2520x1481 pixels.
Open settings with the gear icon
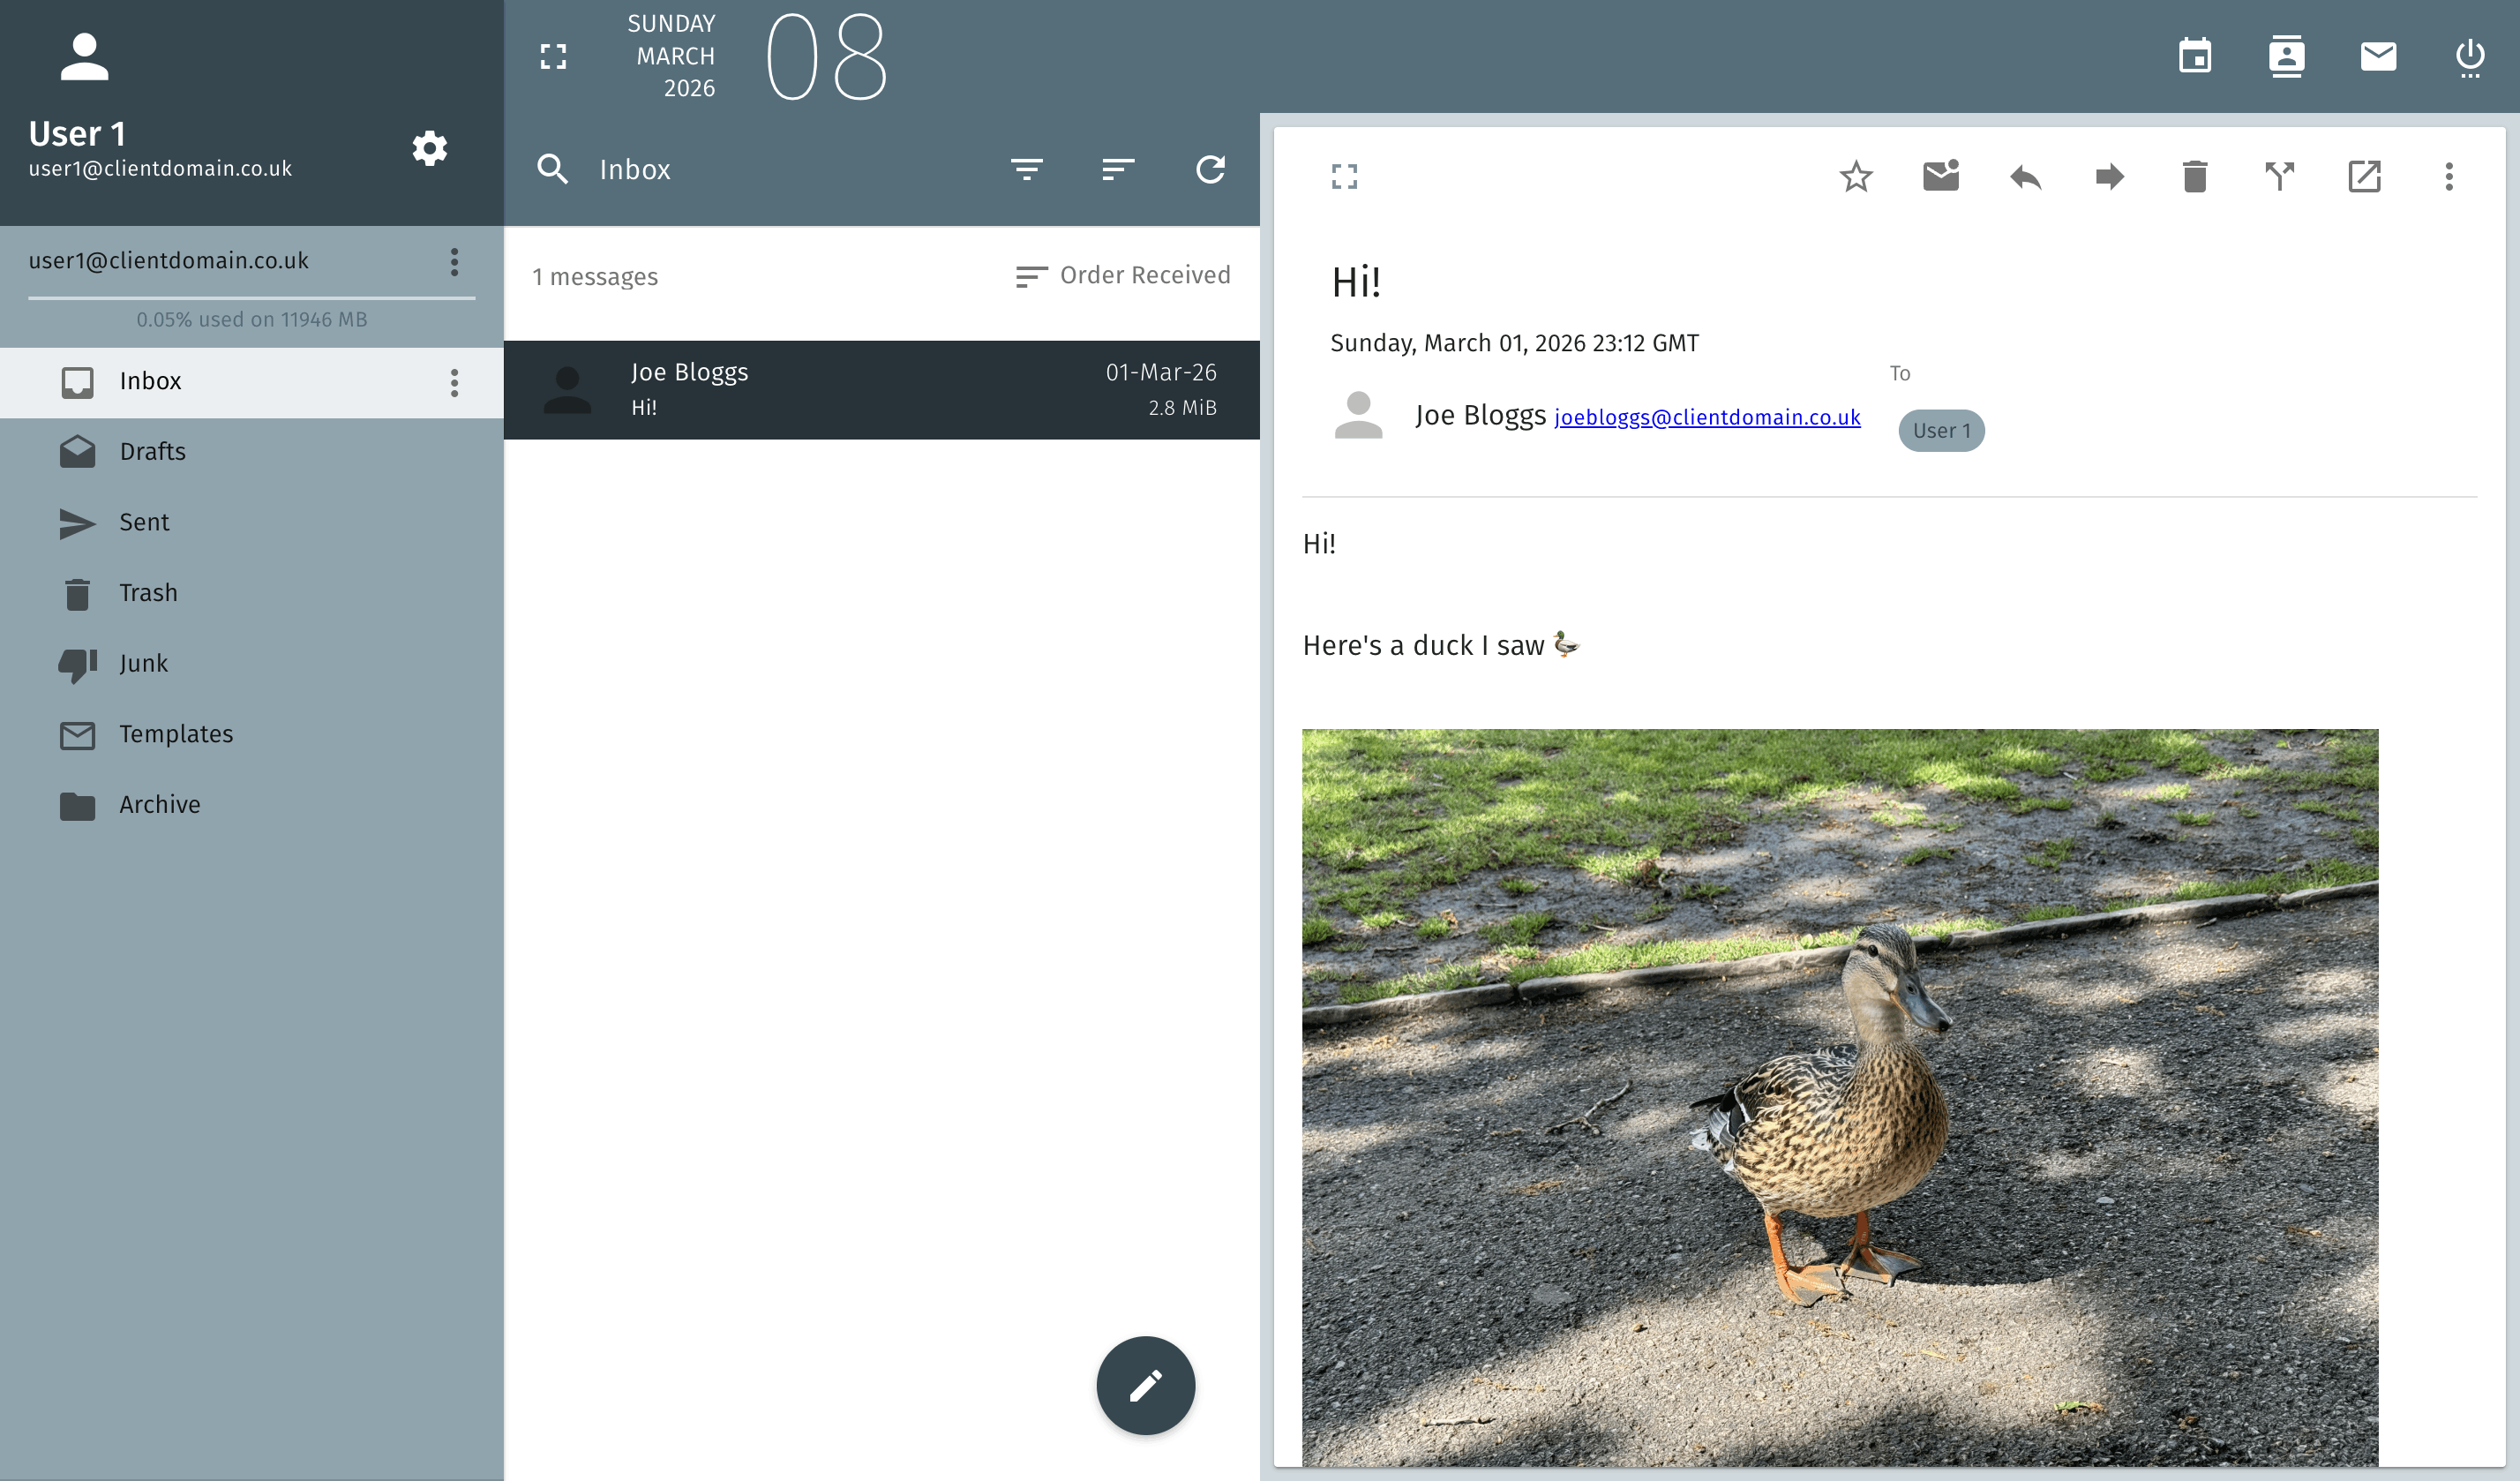coord(430,148)
